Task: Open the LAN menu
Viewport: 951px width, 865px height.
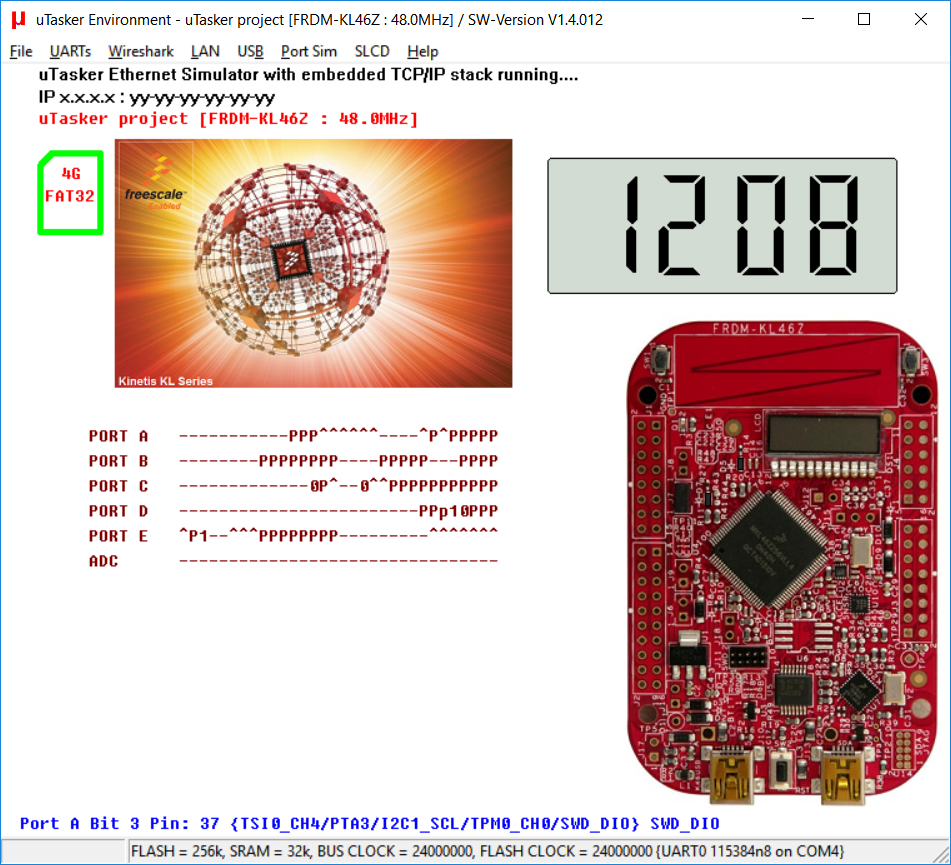Action: click(x=205, y=52)
